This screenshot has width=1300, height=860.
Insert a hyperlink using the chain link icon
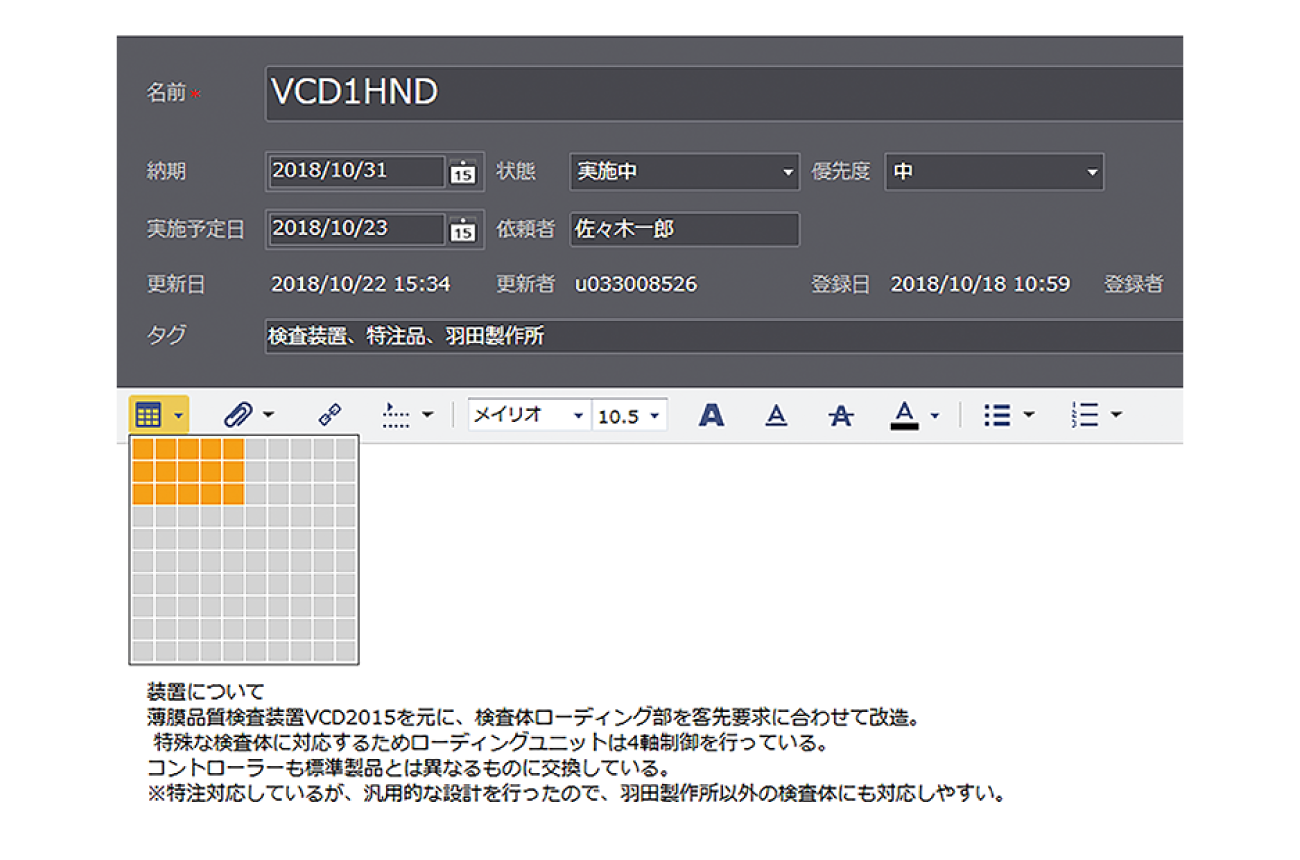[x=330, y=412]
